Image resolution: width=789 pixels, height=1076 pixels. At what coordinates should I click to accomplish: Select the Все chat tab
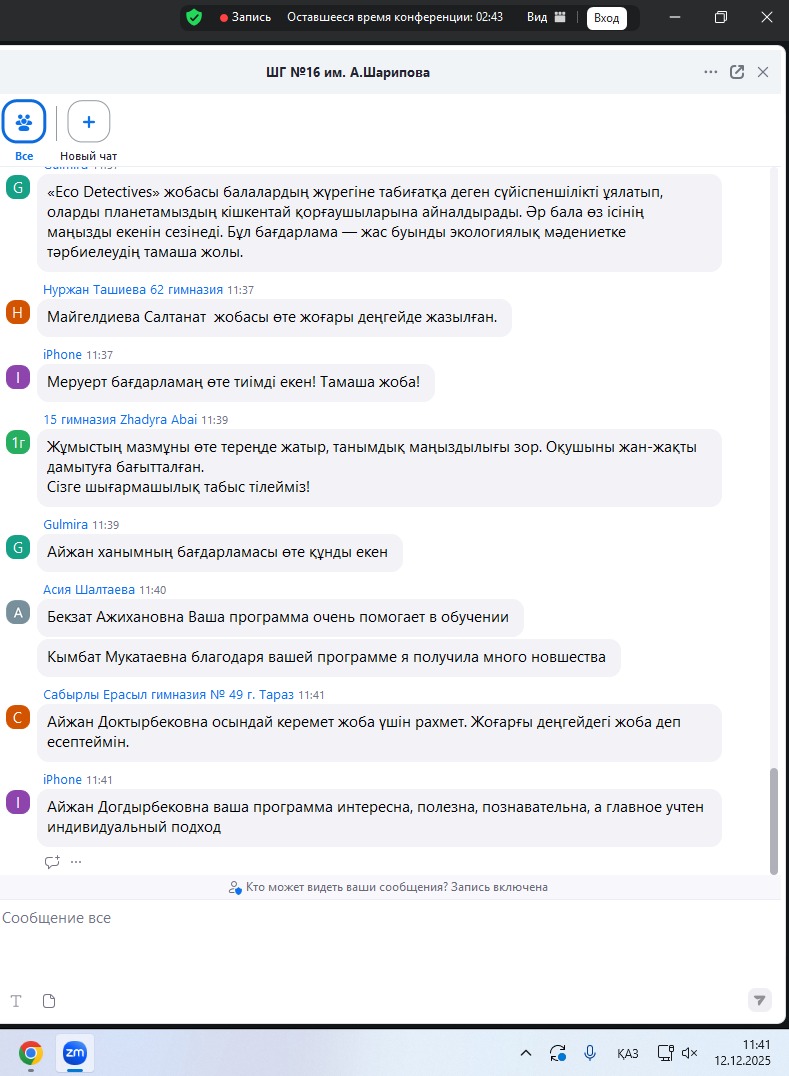(x=24, y=123)
